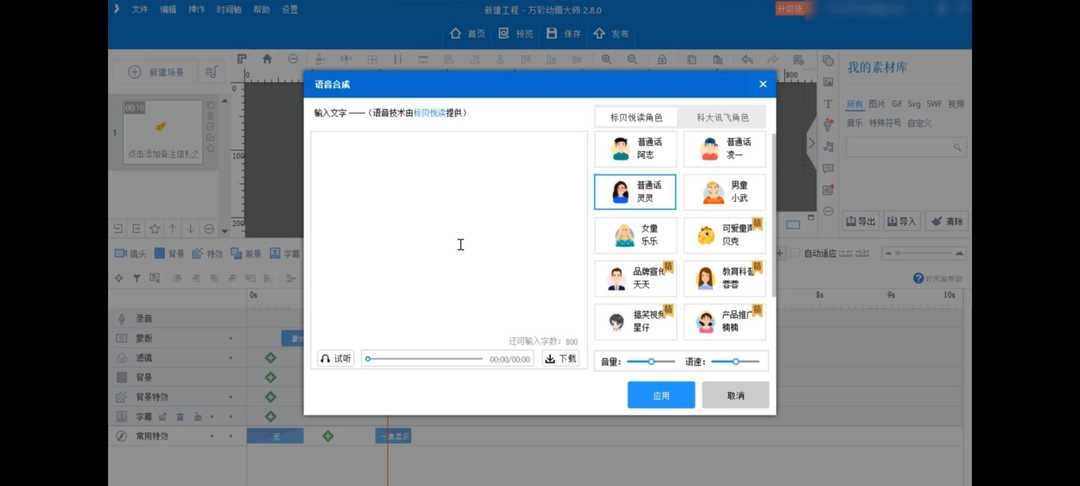Viewport: 1080px width, 486px height.
Task: Click the blue 应用 apply button
Action: tap(661, 395)
